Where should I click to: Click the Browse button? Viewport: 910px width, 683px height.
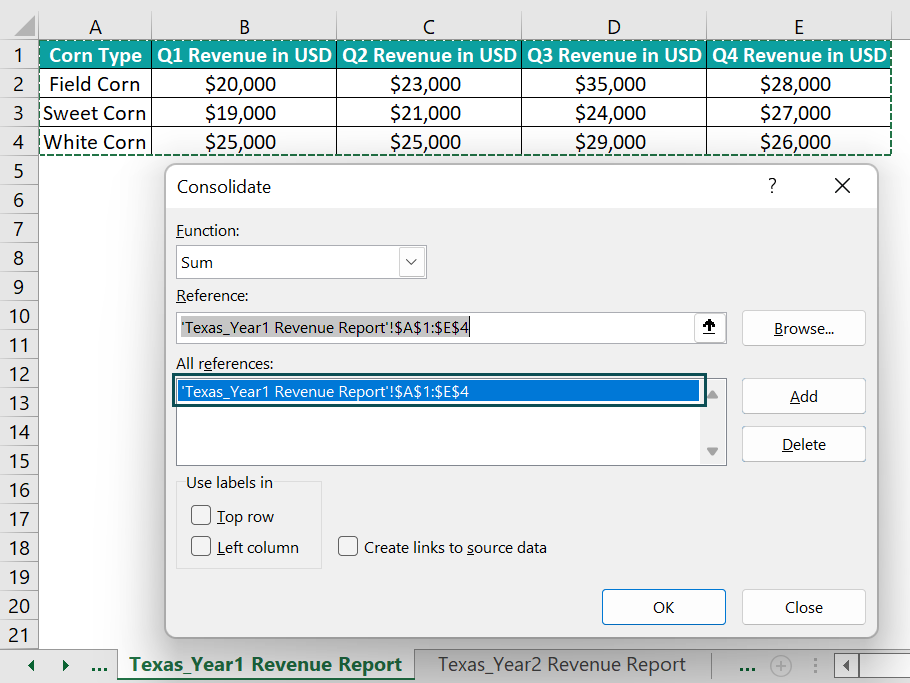(803, 327)
